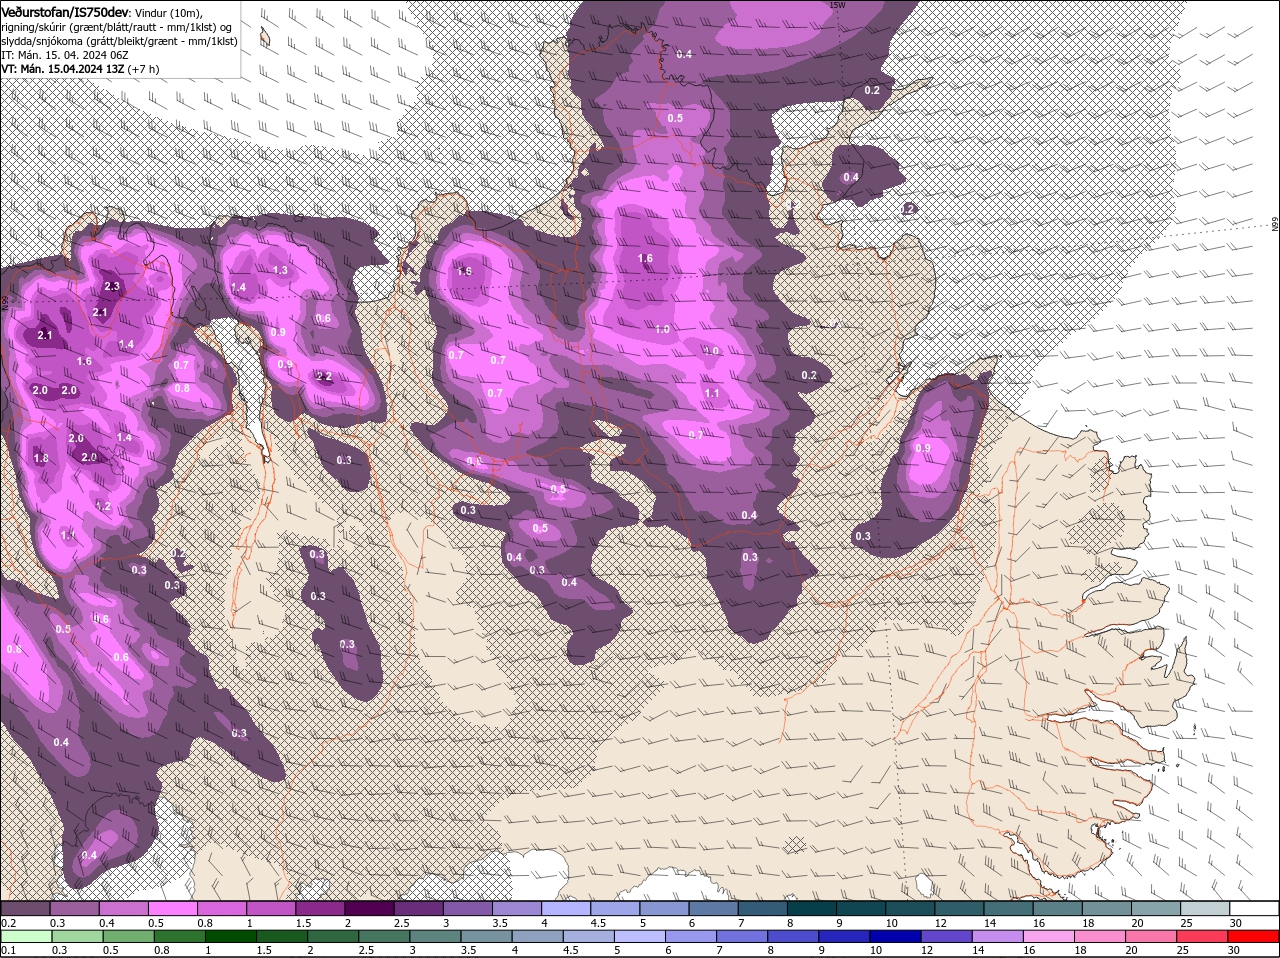
Task: Pick the bright magenta 0.5 legend swatch
Action: point(172,908)
